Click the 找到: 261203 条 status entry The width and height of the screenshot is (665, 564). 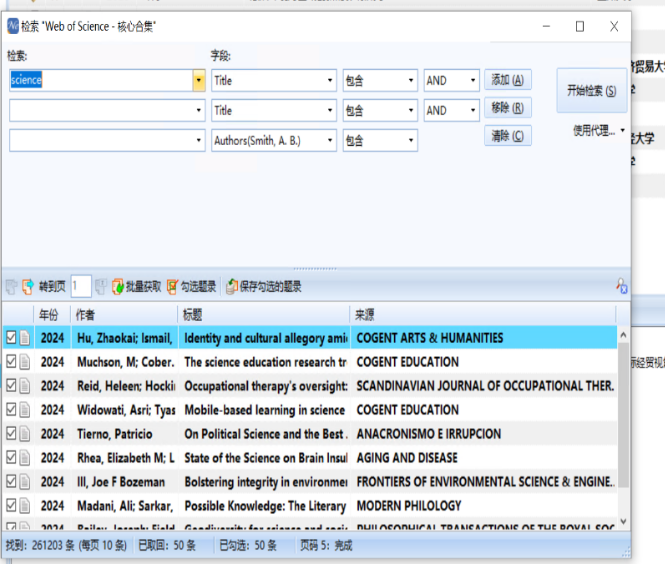coord(66,545)
